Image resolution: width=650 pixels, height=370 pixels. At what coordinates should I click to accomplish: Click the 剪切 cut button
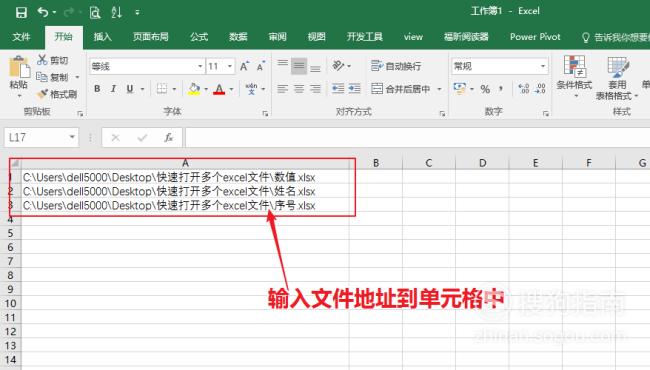(52, 60)
